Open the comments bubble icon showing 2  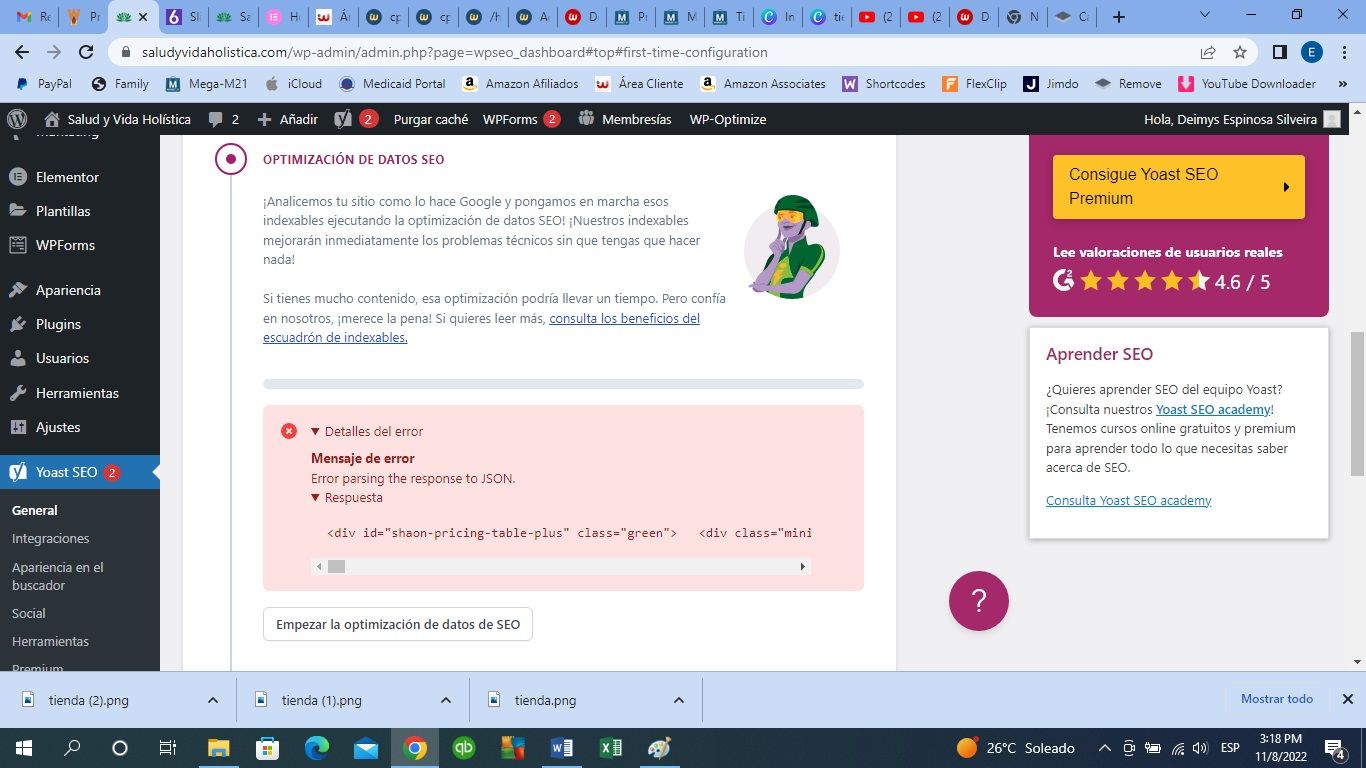(x=223, y=119)
